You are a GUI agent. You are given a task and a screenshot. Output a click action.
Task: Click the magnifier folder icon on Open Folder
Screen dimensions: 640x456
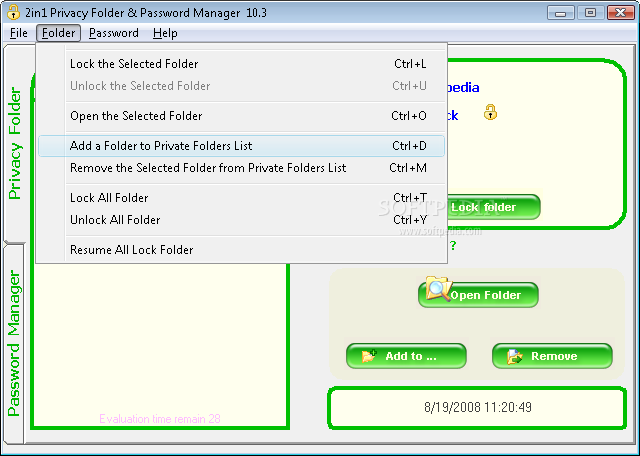pos(438,288)
